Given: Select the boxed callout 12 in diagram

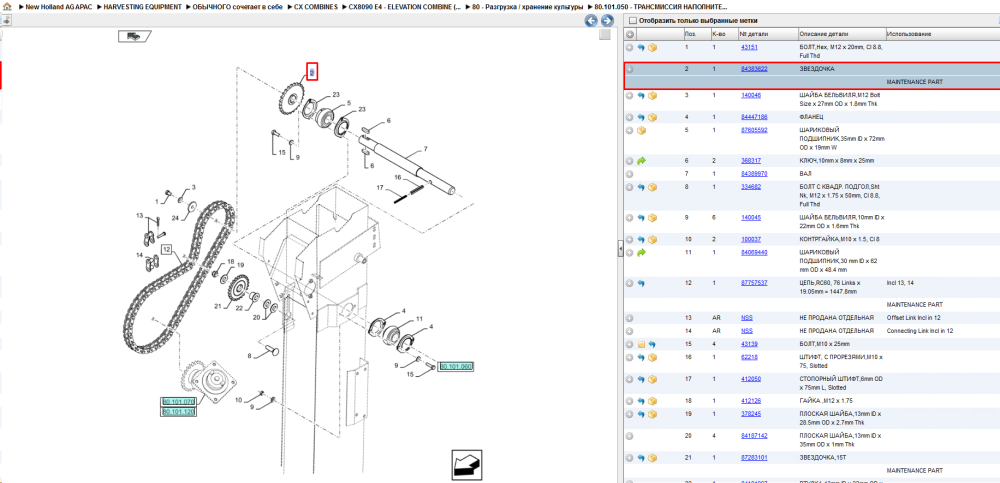Looking at the screenshot, I should pyautogui.click(x=166, y=249).
